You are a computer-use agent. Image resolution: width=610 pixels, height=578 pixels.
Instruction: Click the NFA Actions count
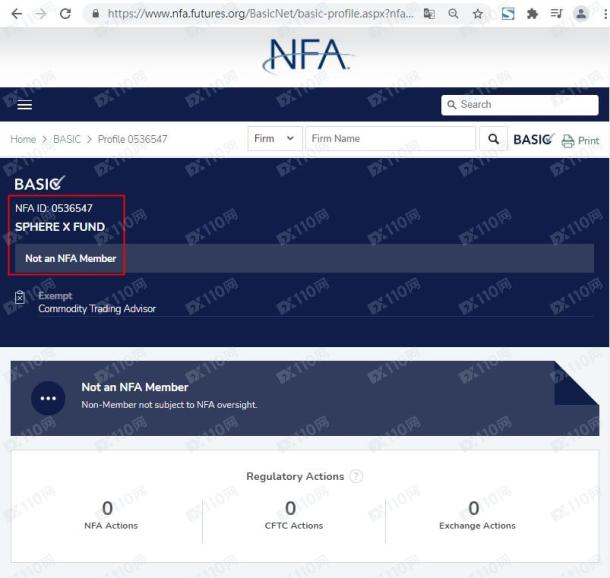point(107,508)
